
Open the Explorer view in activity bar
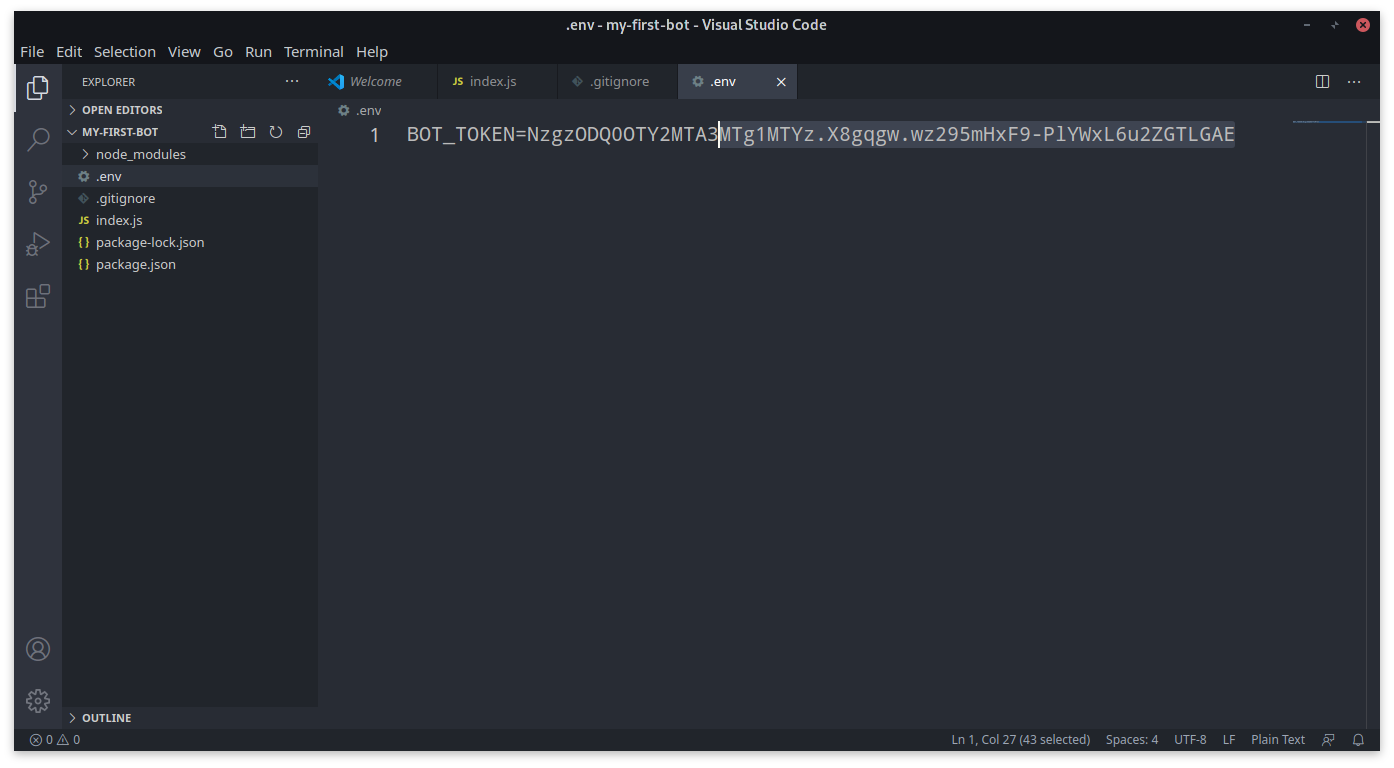(x=38, y=88)
